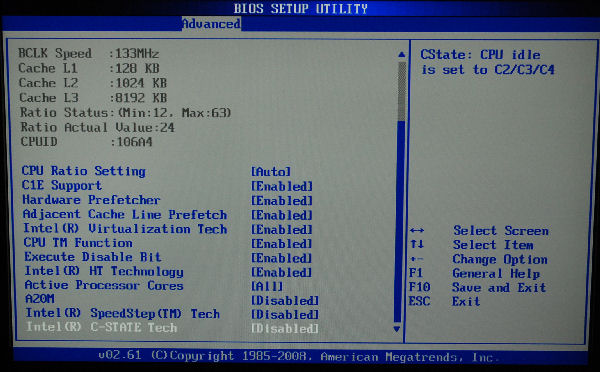Select Adjacent Cache Line Prefetch setting
Screen dimensions: 600x372
pyautogui.click(x=125, y=214)
